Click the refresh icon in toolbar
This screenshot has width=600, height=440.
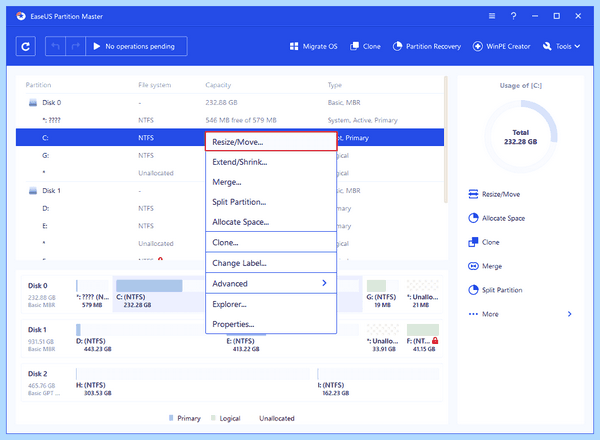[26, 46]
